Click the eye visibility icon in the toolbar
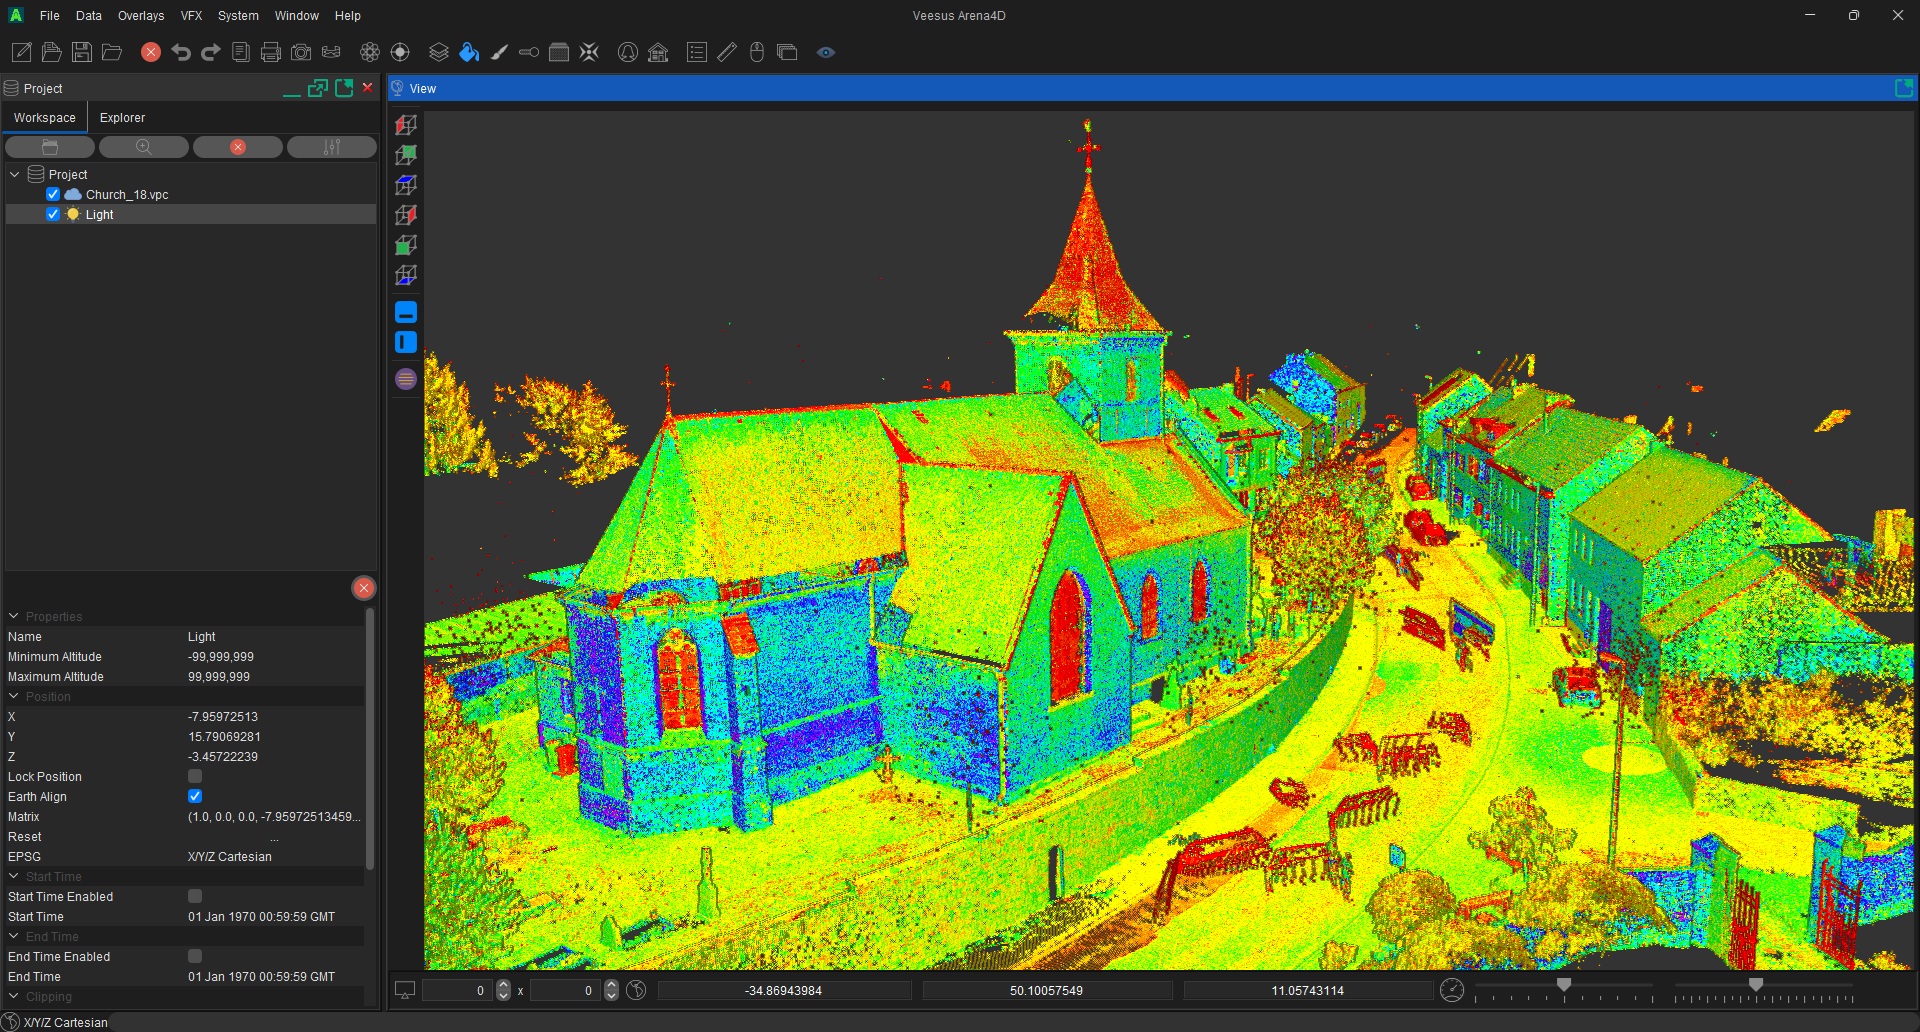The height and width of the screenshot is (1032, 1920). pyautogui.click(x=826, y=52)
